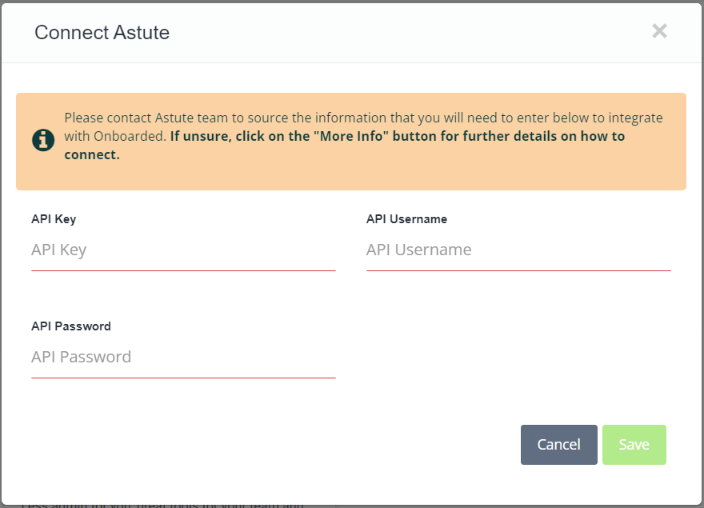Click 'Please contact Astute team' notice text
Screen dimensions: 704x508
(363, 126)
